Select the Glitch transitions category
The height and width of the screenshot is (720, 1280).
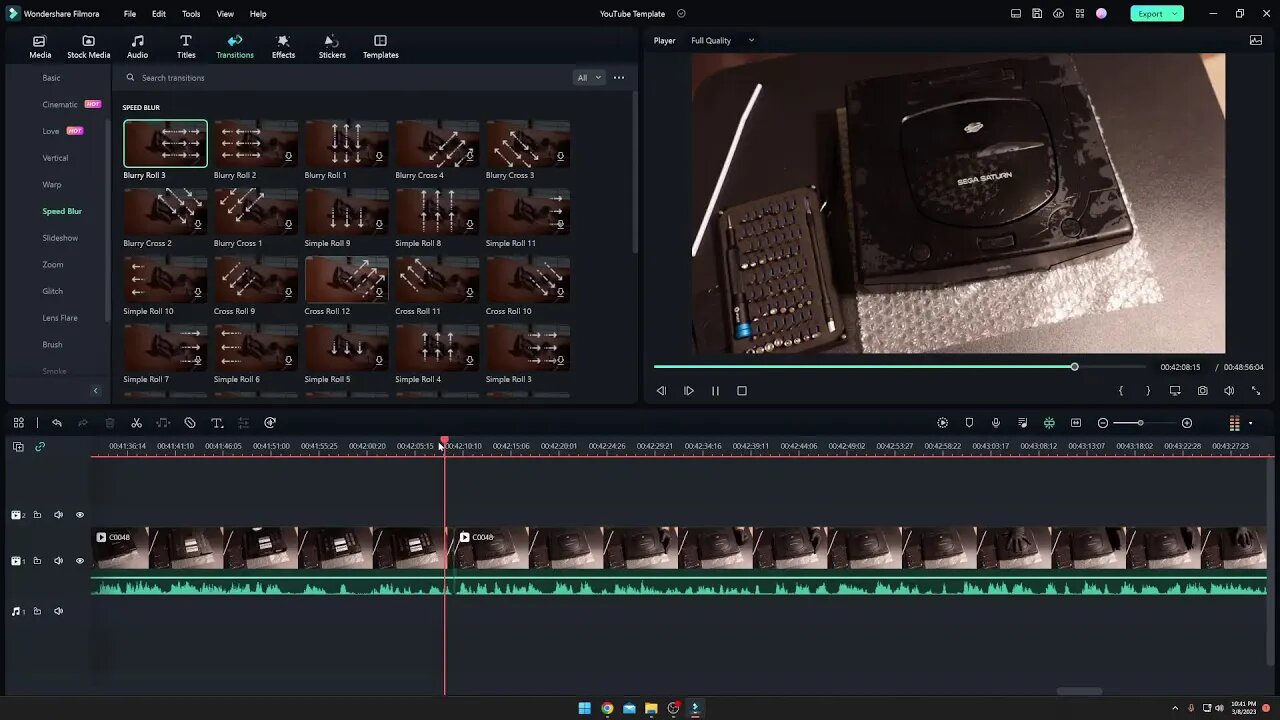pos(53,291)
